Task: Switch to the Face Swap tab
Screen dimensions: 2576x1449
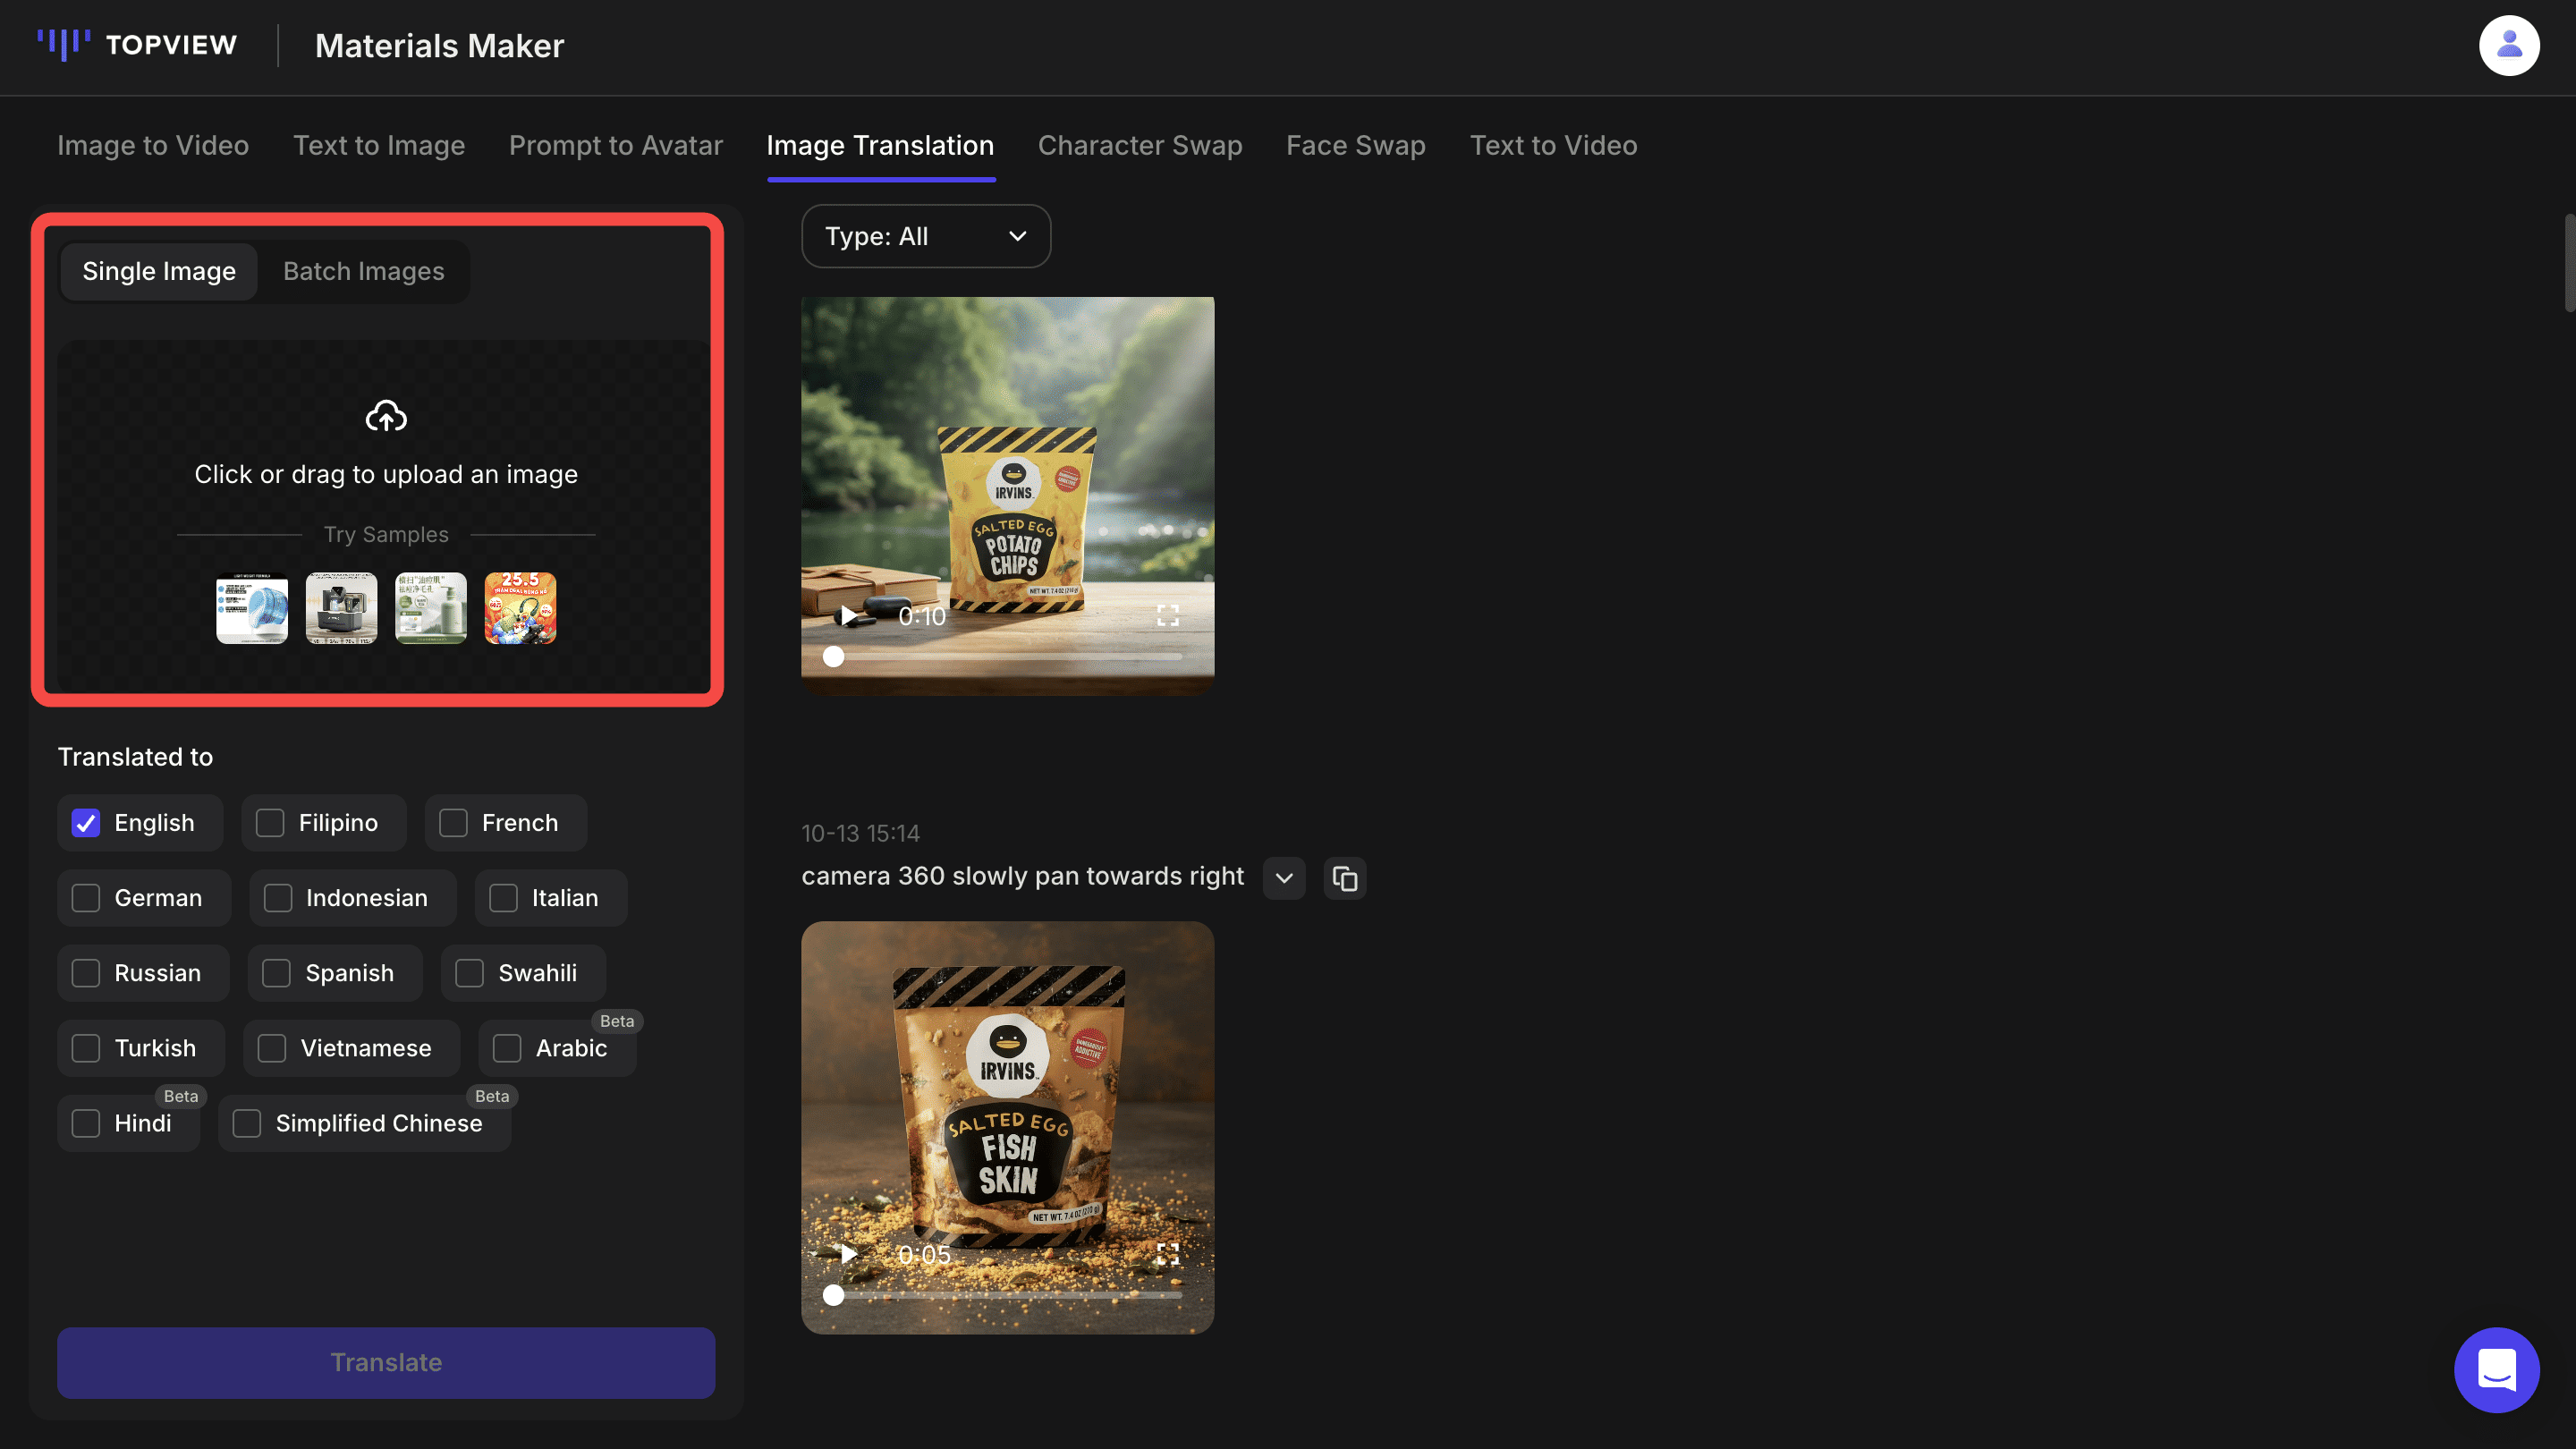Action: pos(1355,145)
